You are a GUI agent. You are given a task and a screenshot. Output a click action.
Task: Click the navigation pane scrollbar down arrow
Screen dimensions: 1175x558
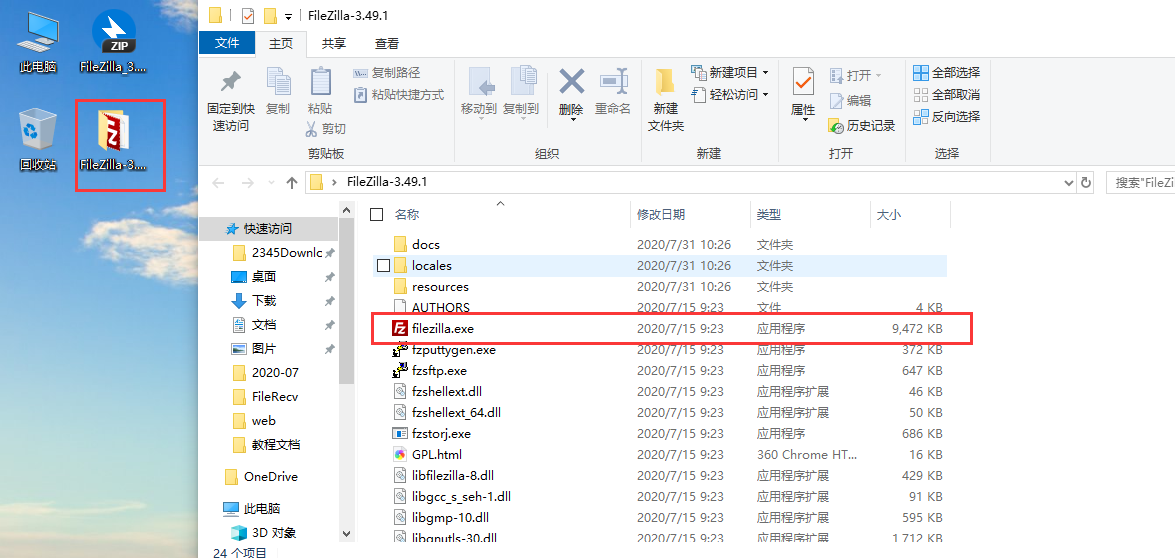coord(345,533)
